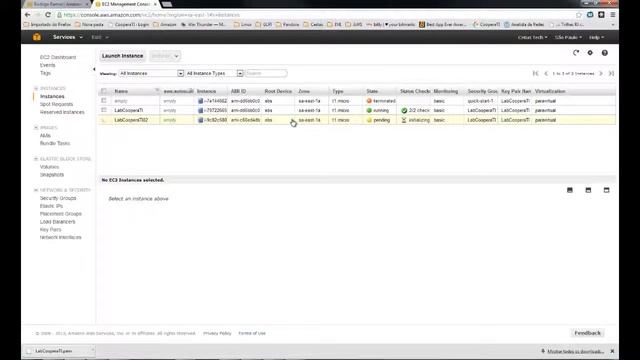Screen dimensions: 640x360
Task: Collapse the NETWORK & SECURITY section
Action: click(x=36, y=190)
